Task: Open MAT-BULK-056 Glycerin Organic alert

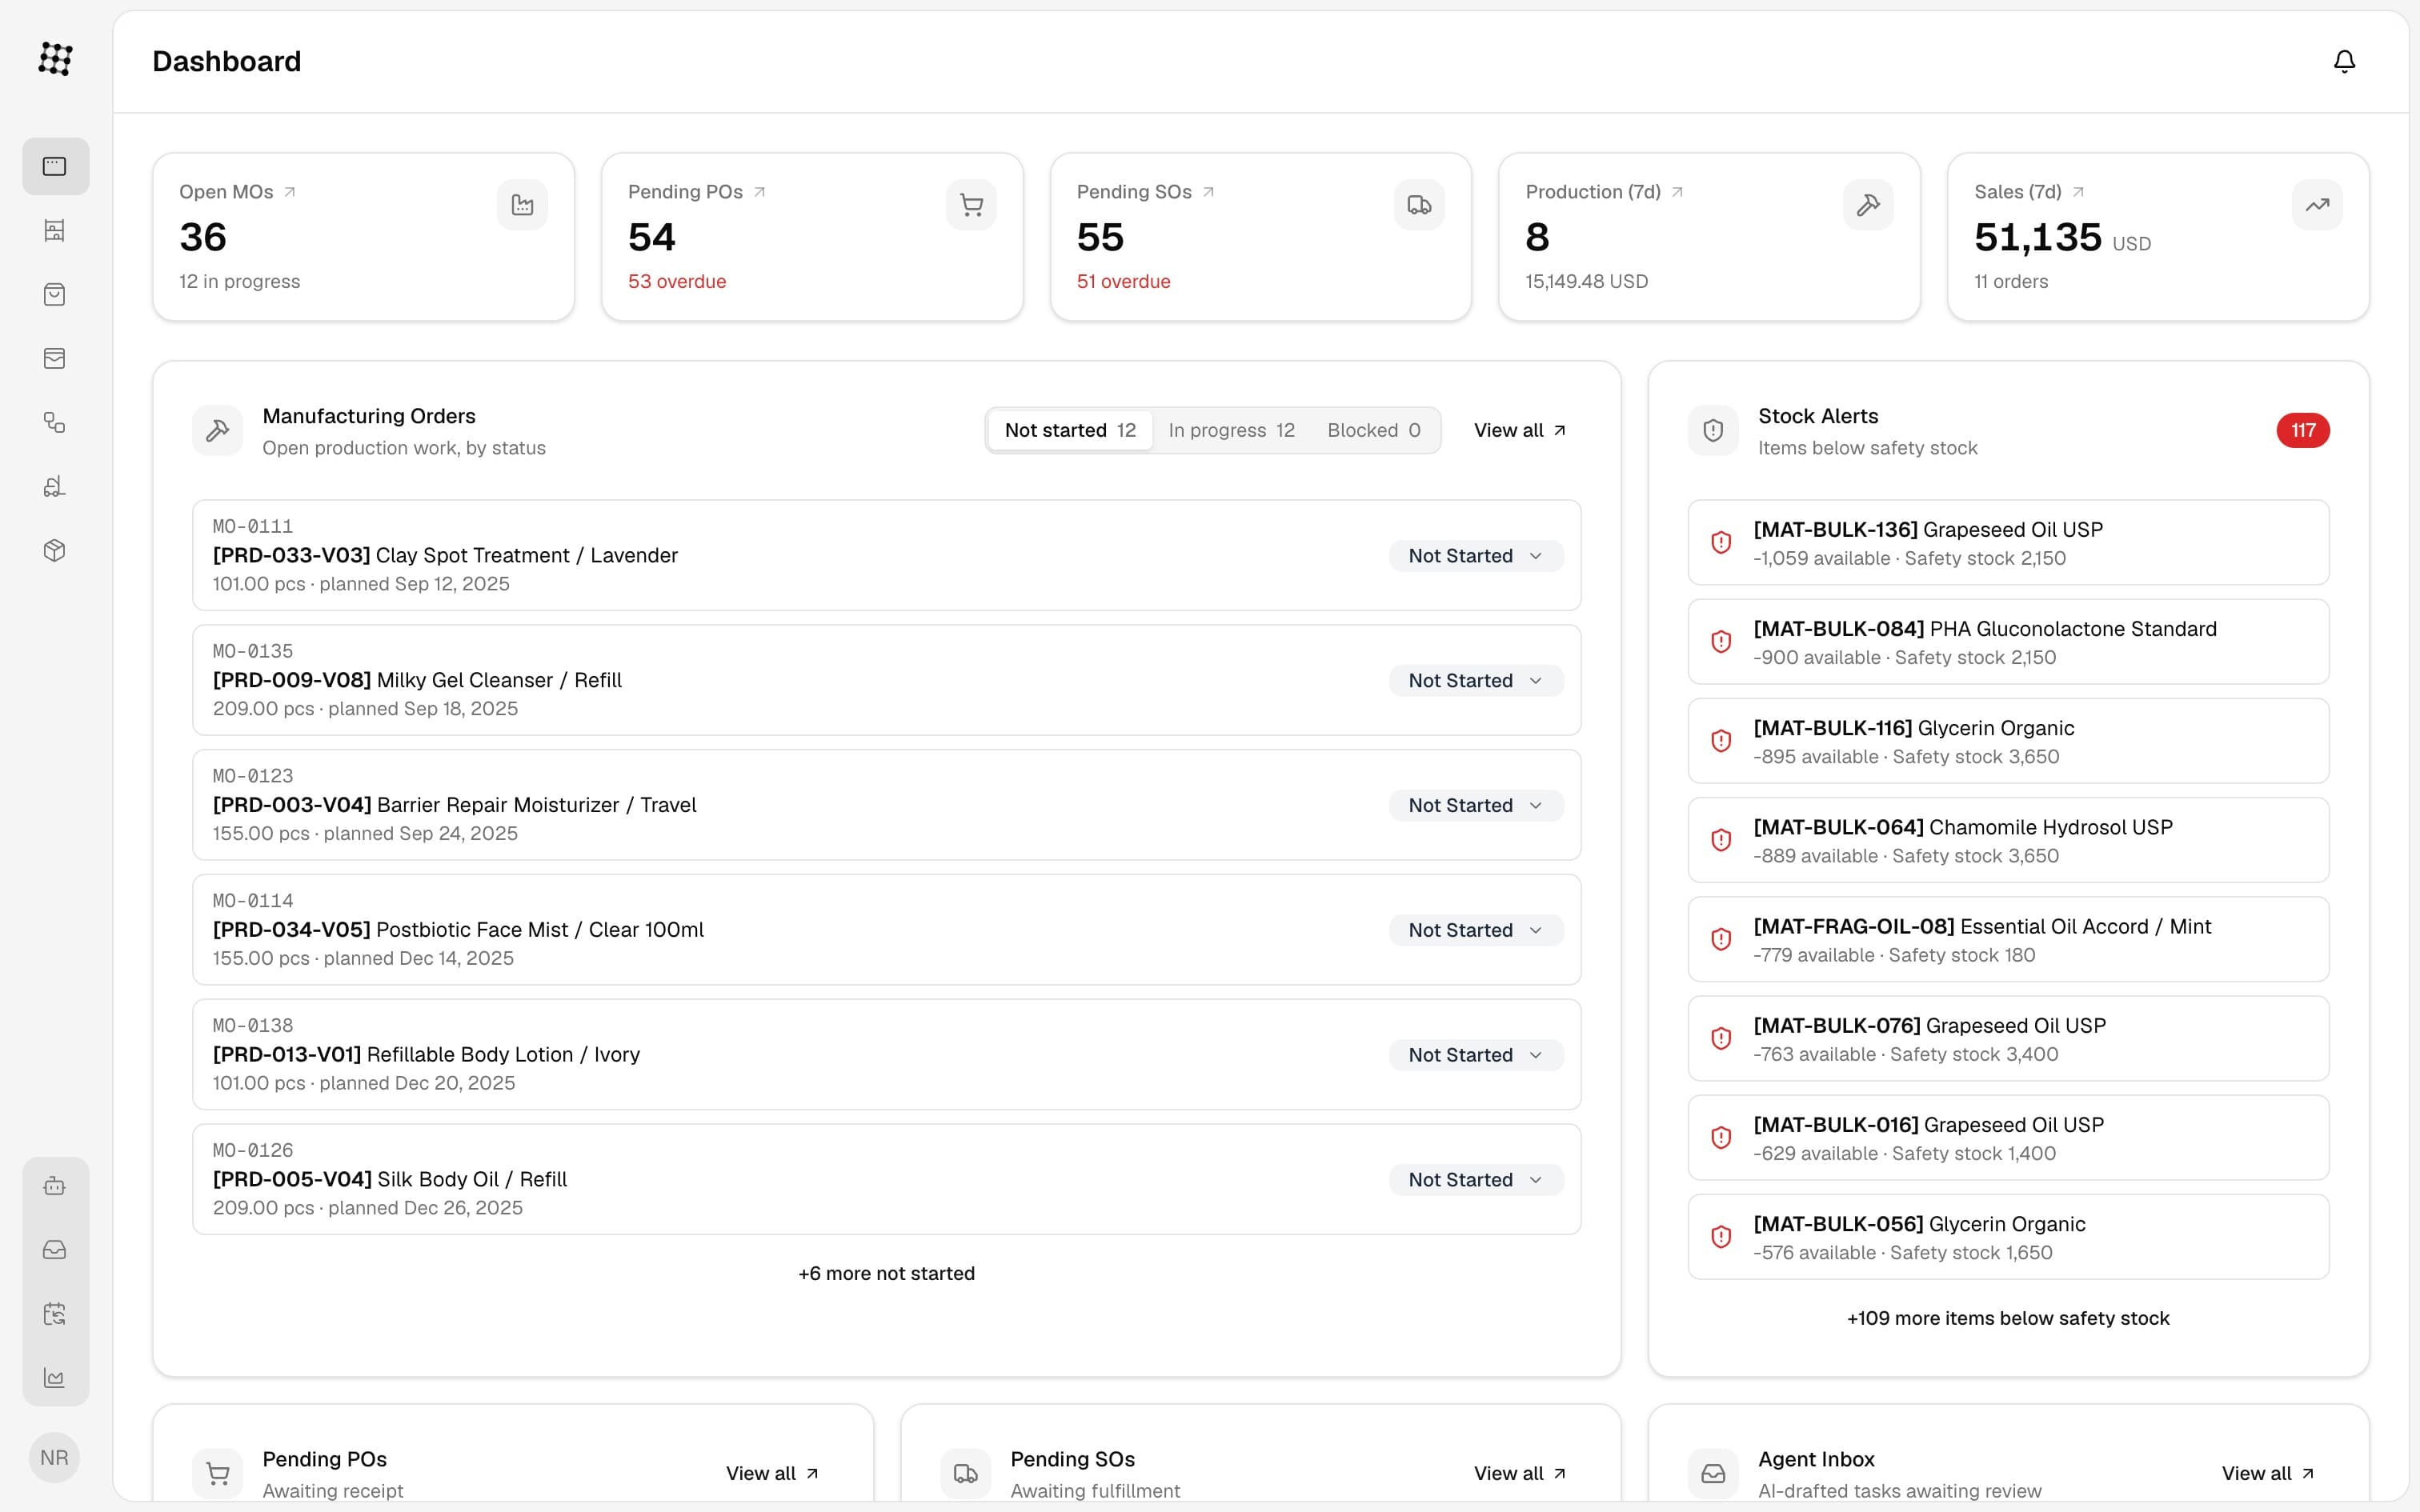Action: pyautogui.click(x=2008, y=1237)
